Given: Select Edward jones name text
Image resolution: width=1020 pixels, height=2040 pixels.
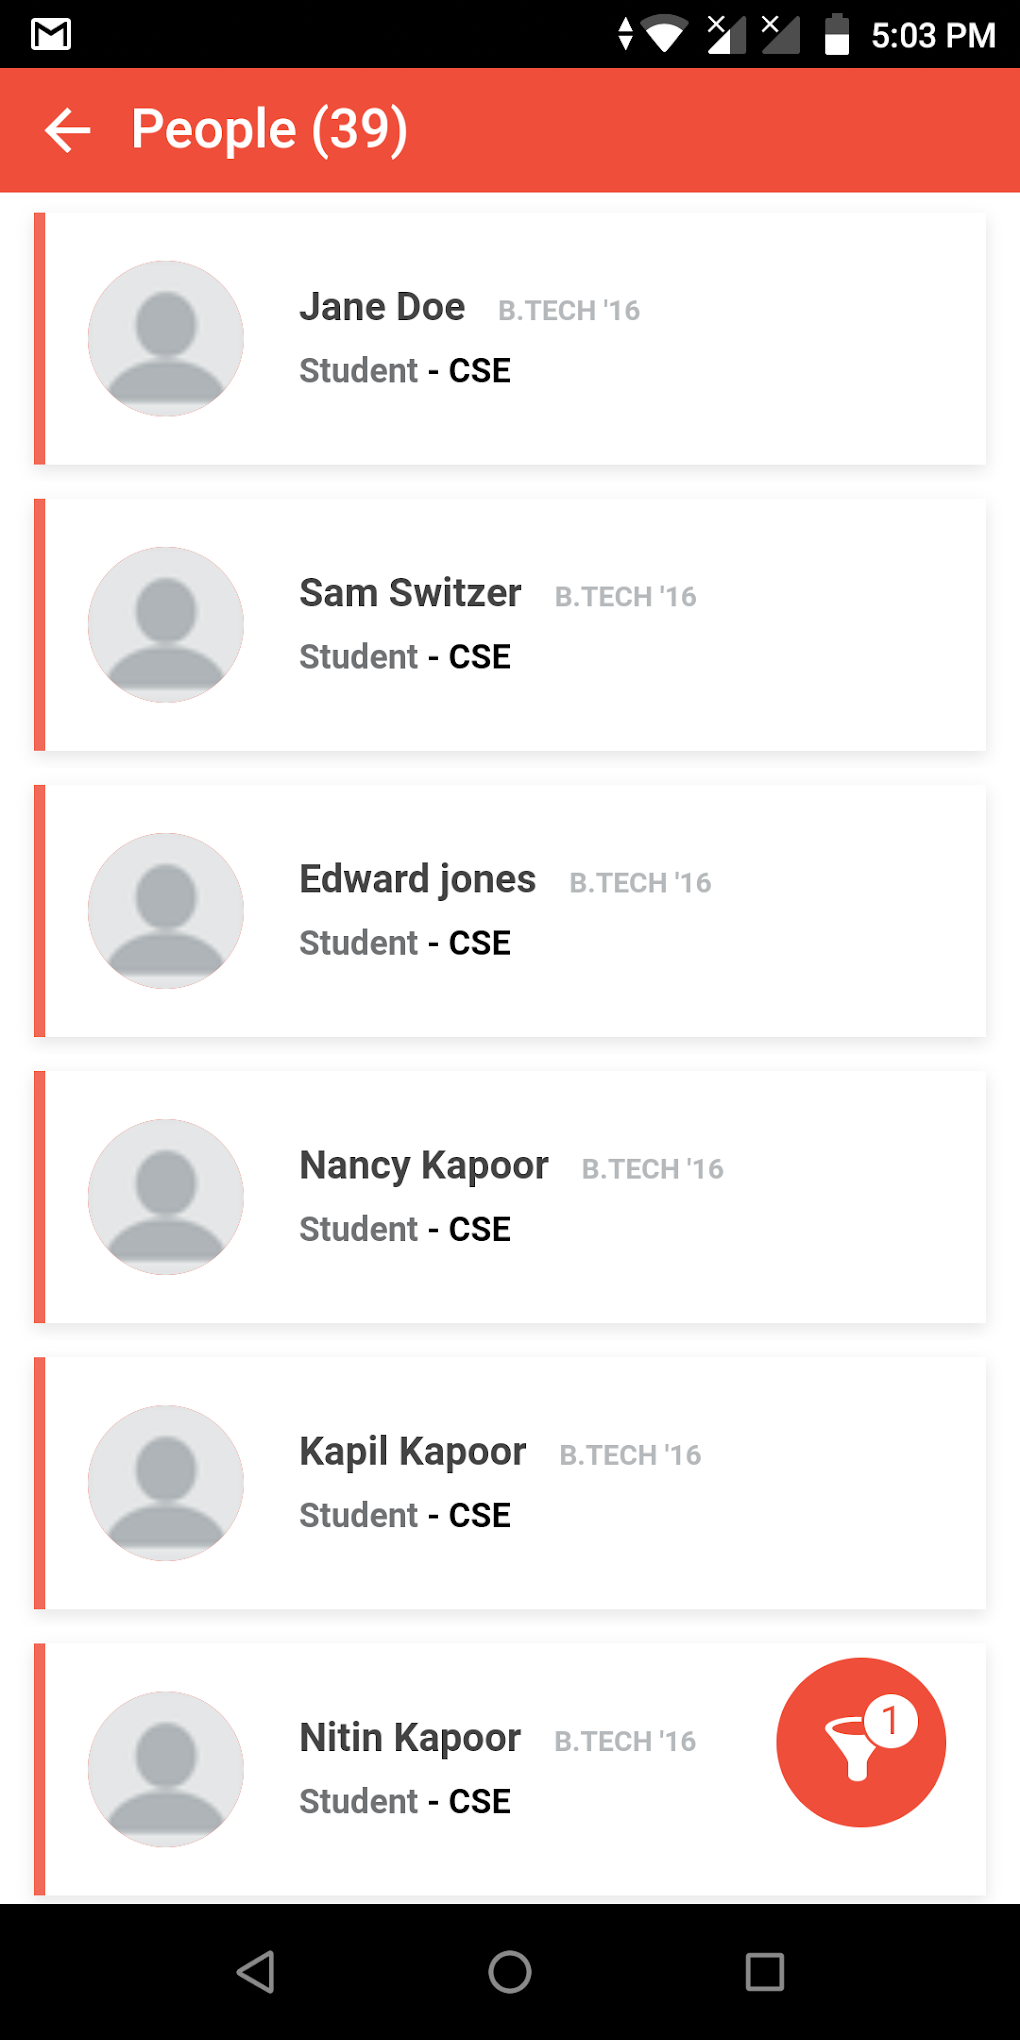Looking at the screenshot, I should [x=417, y=880].
